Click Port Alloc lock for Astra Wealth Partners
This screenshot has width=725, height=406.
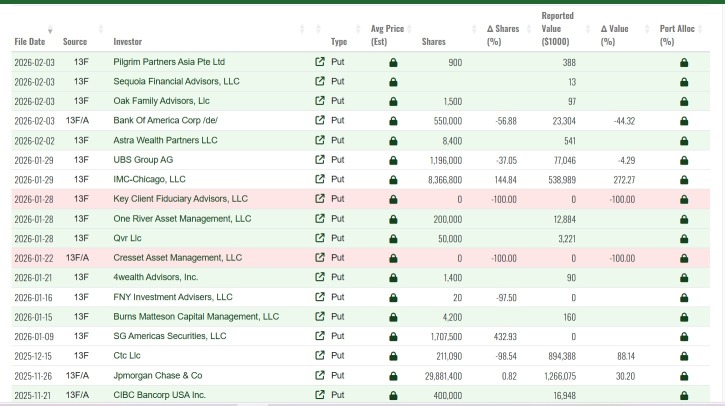684,141
